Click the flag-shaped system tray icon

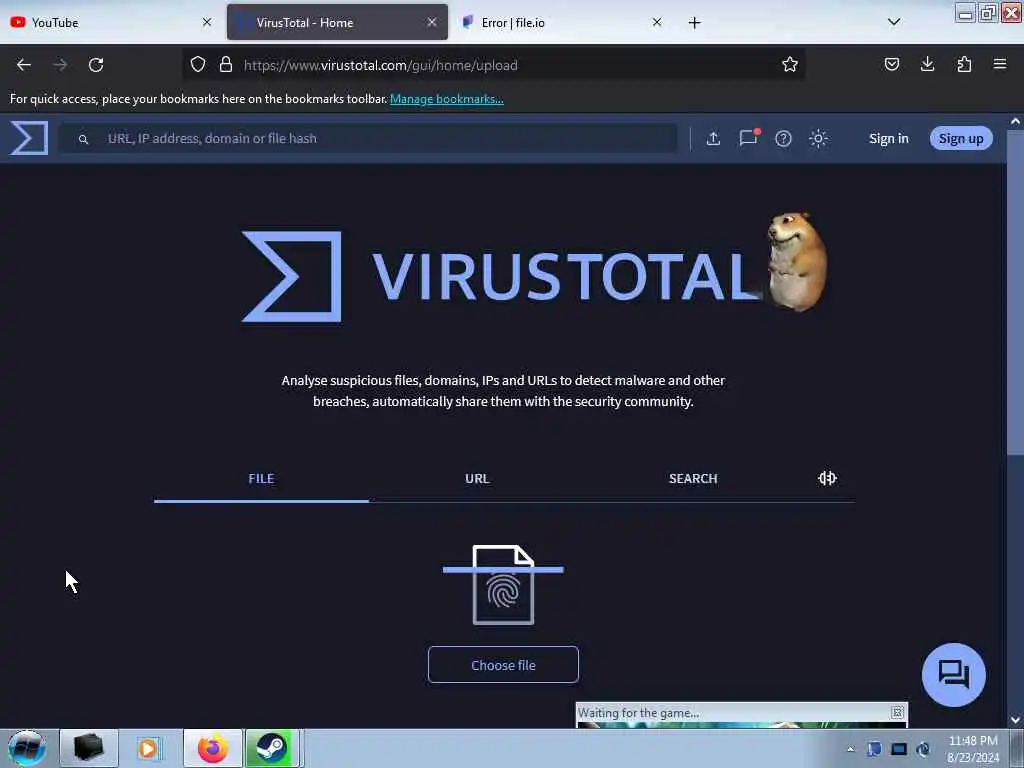(874, 749)
